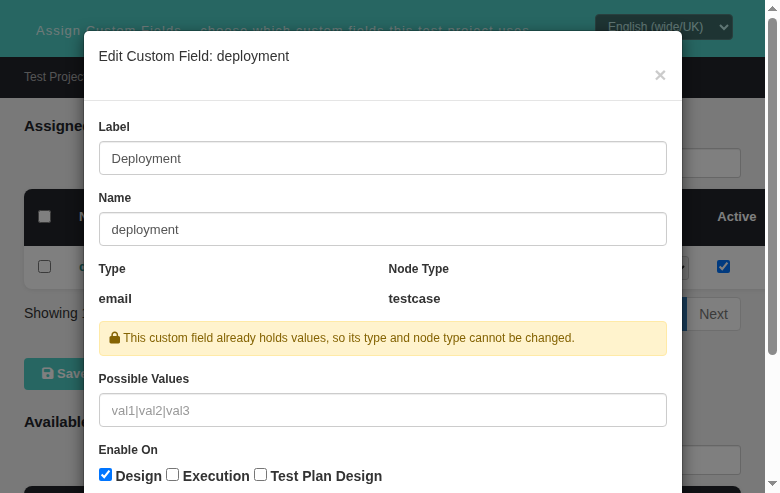
Task: Click the Save button behind the dialog
Action: (54, 374)
